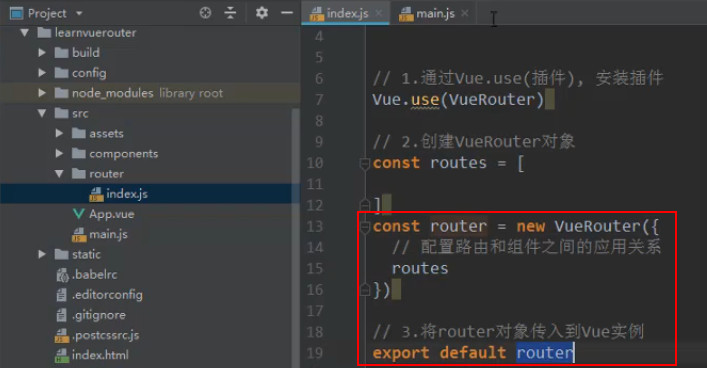
Task: Expand the assets folder
Action: pyautogui.click(x=59, y=133)
